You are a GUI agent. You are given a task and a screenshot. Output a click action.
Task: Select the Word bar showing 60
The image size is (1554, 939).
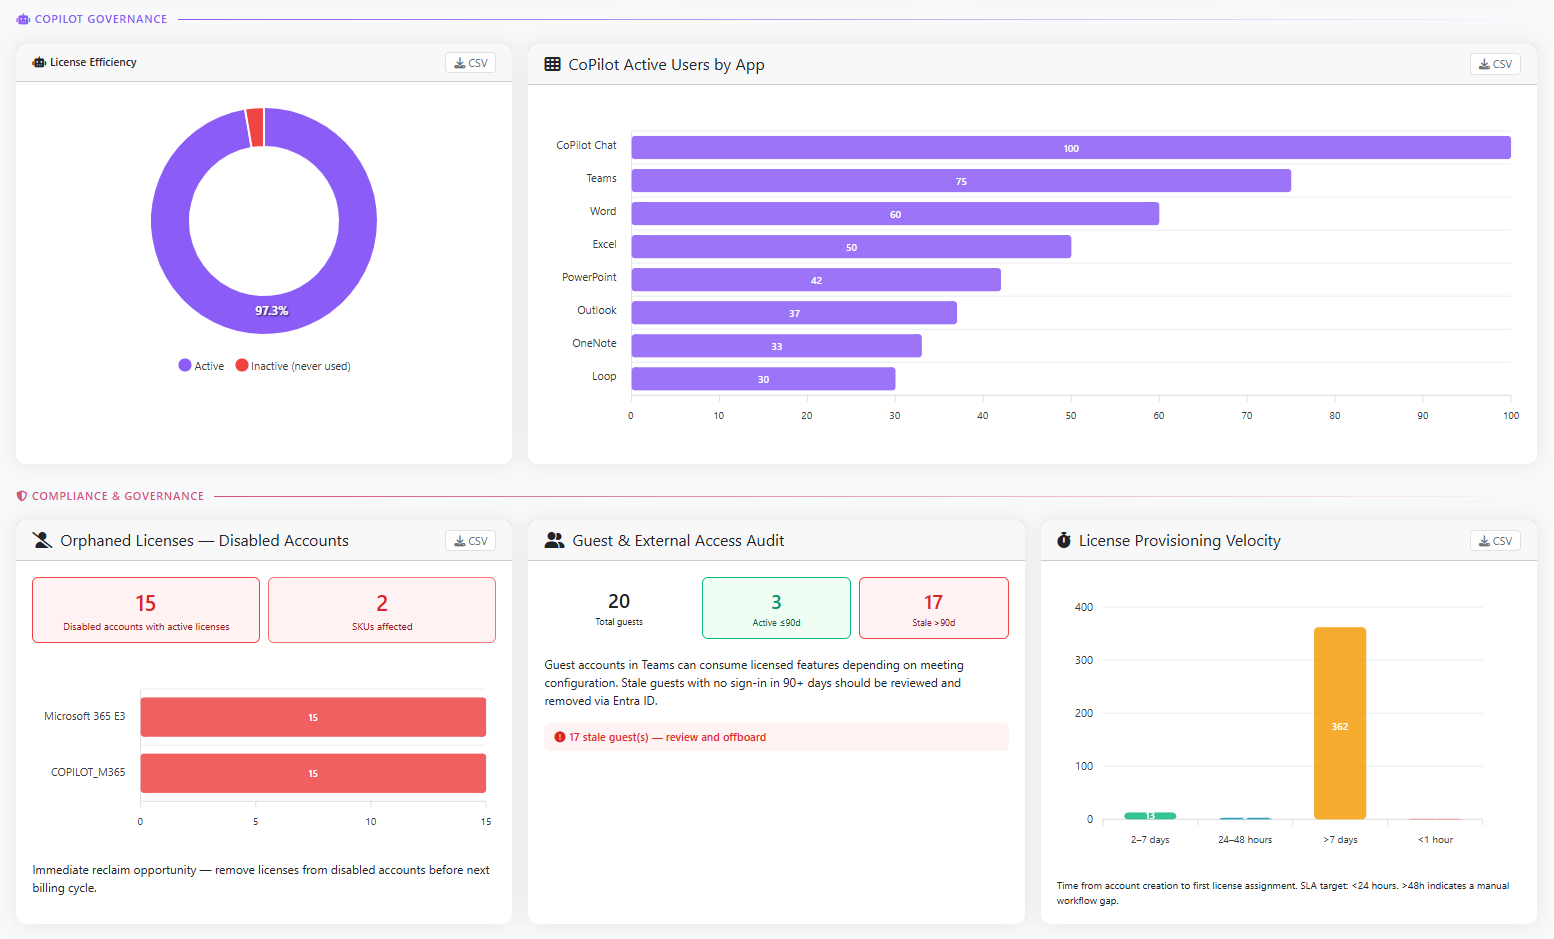tap(895, 214)
